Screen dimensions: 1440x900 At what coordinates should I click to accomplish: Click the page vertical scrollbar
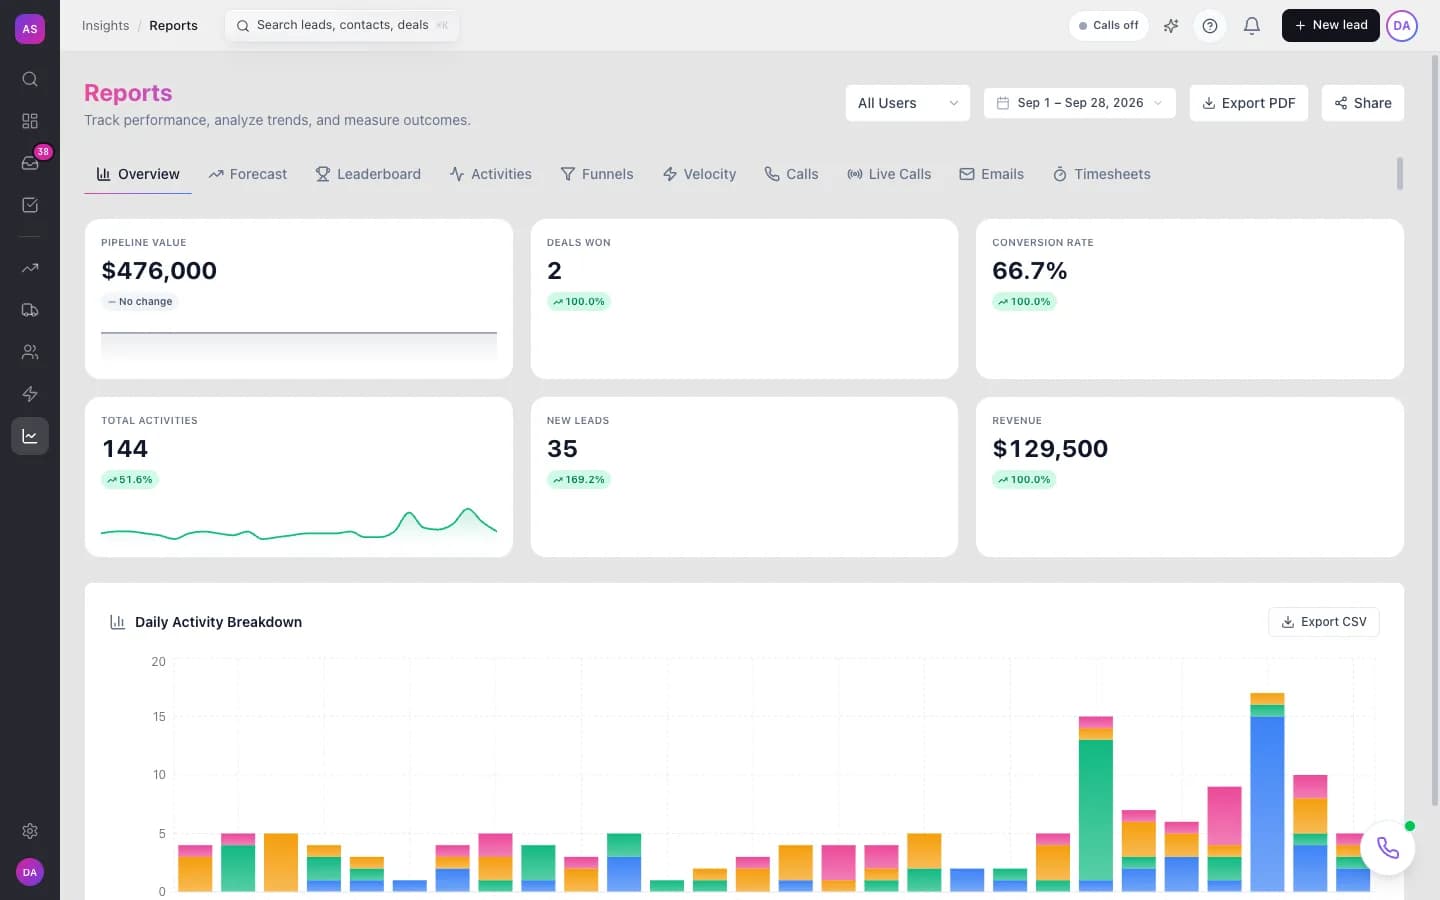point(1435,430)
